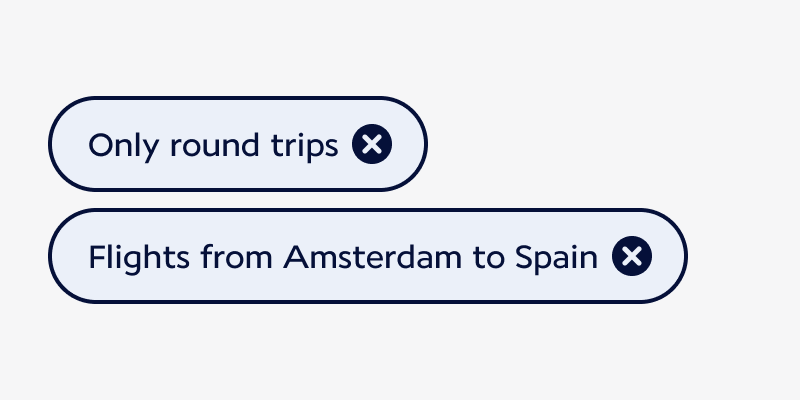Focus the Flights from Amsterdam pill
Screen dimensions: 800x400
click(x=343, y=258)
